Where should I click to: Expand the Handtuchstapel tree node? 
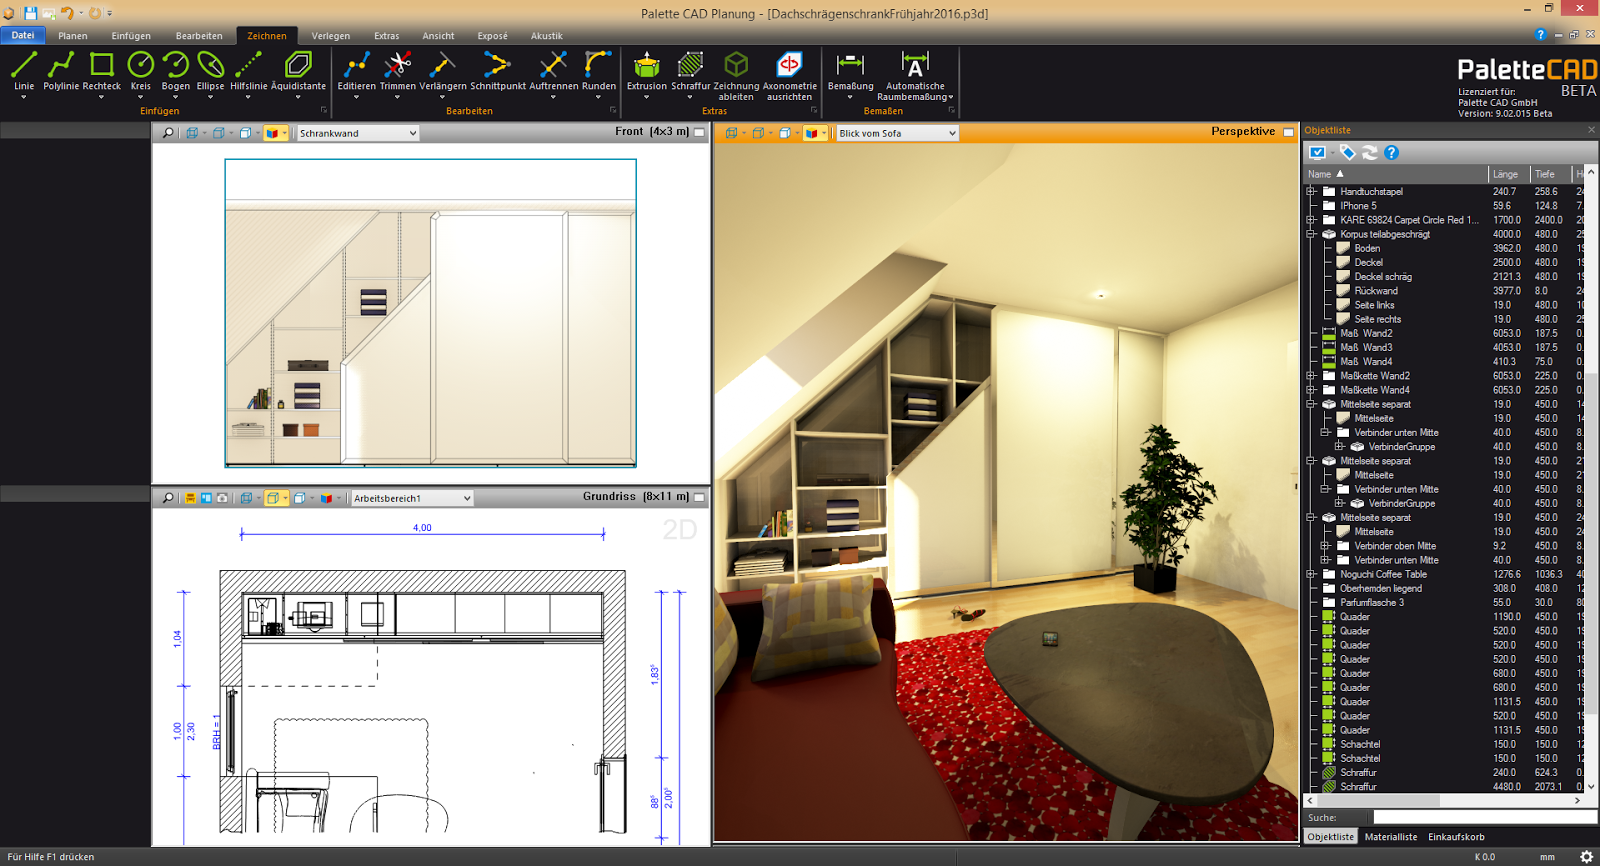point(1311,191)
